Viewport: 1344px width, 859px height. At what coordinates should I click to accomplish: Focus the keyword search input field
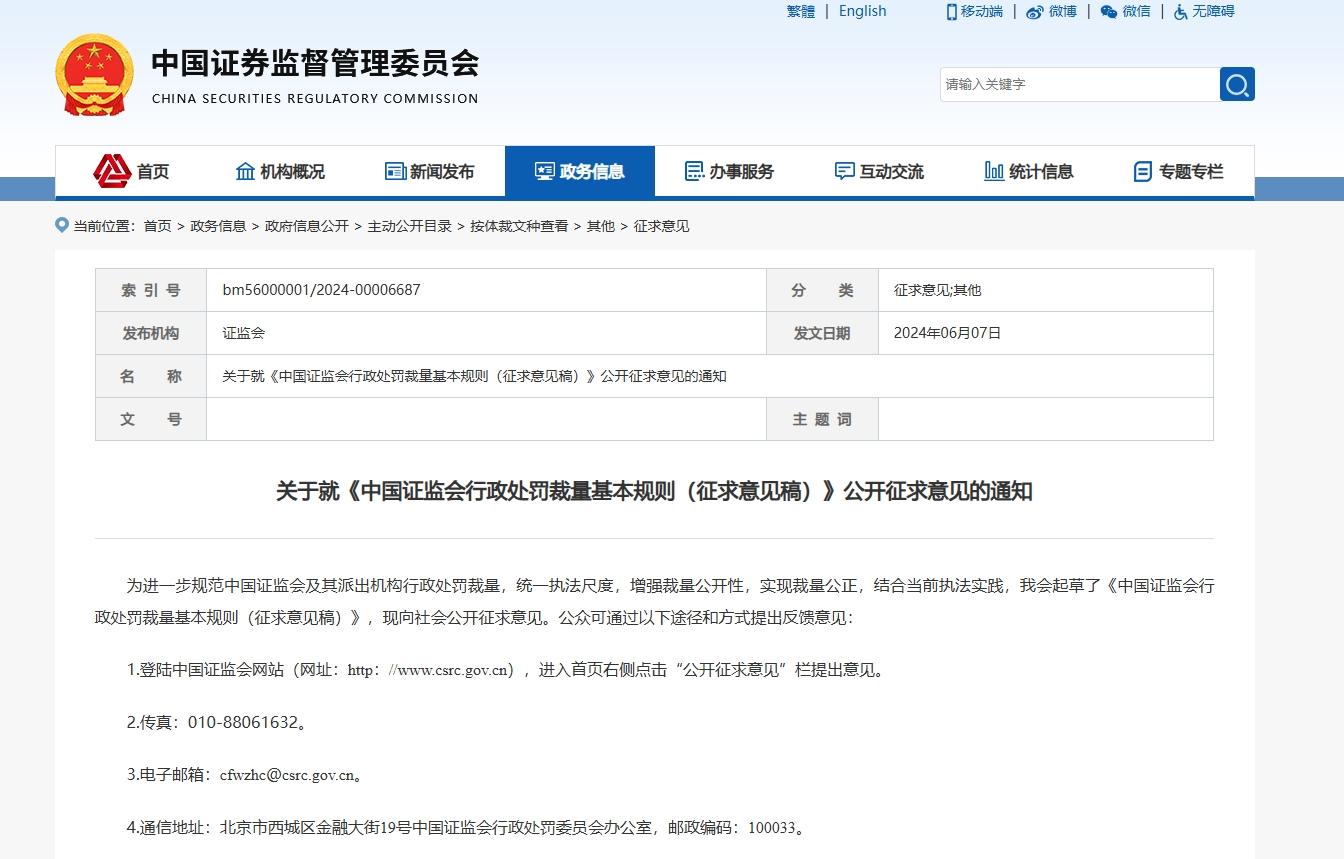coord(1078,85)
